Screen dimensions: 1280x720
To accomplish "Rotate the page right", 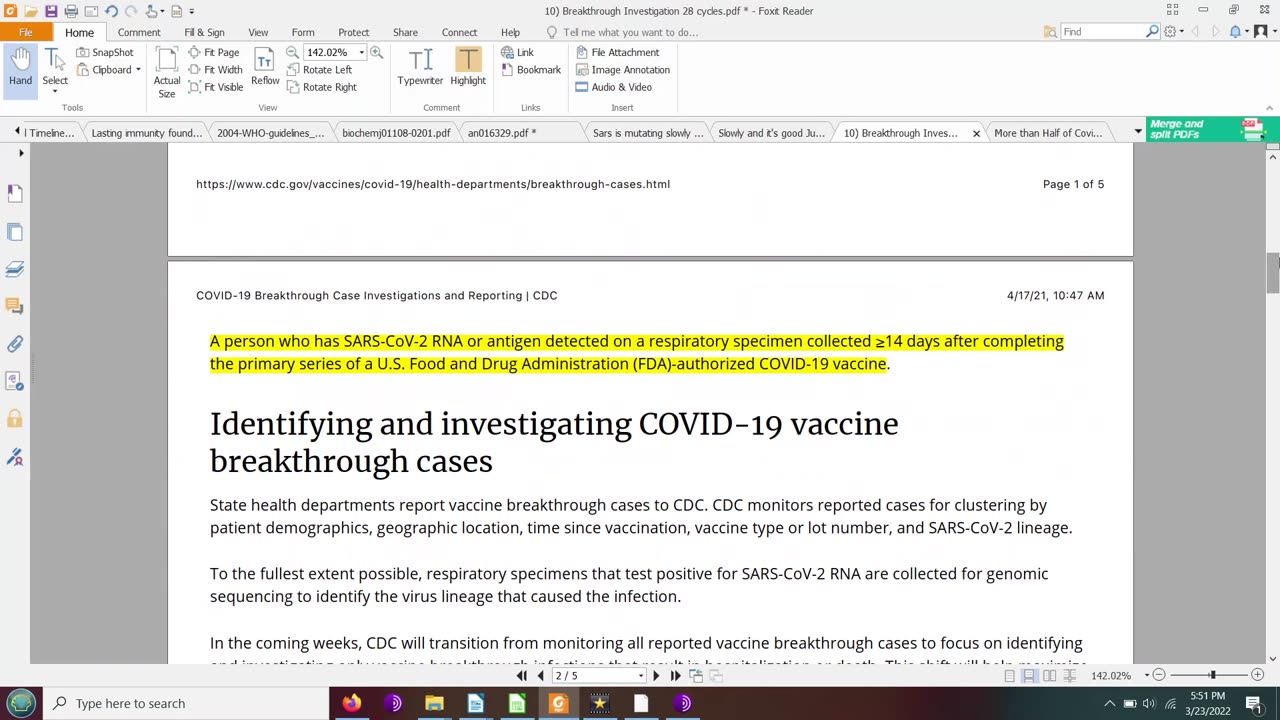I will click(x=321, y=87).
